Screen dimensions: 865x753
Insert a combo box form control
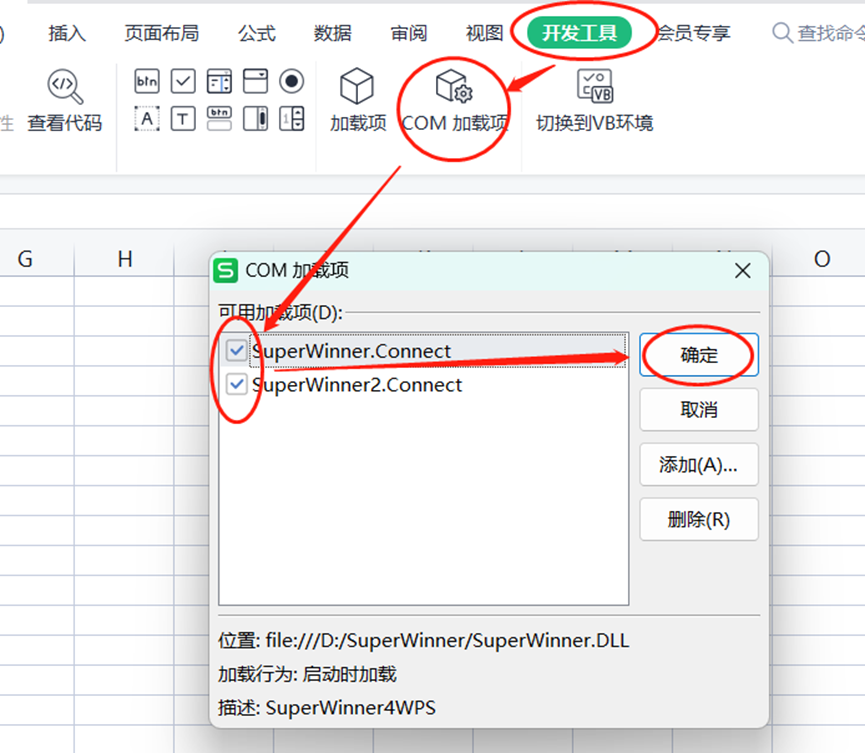tap(255, 82)
